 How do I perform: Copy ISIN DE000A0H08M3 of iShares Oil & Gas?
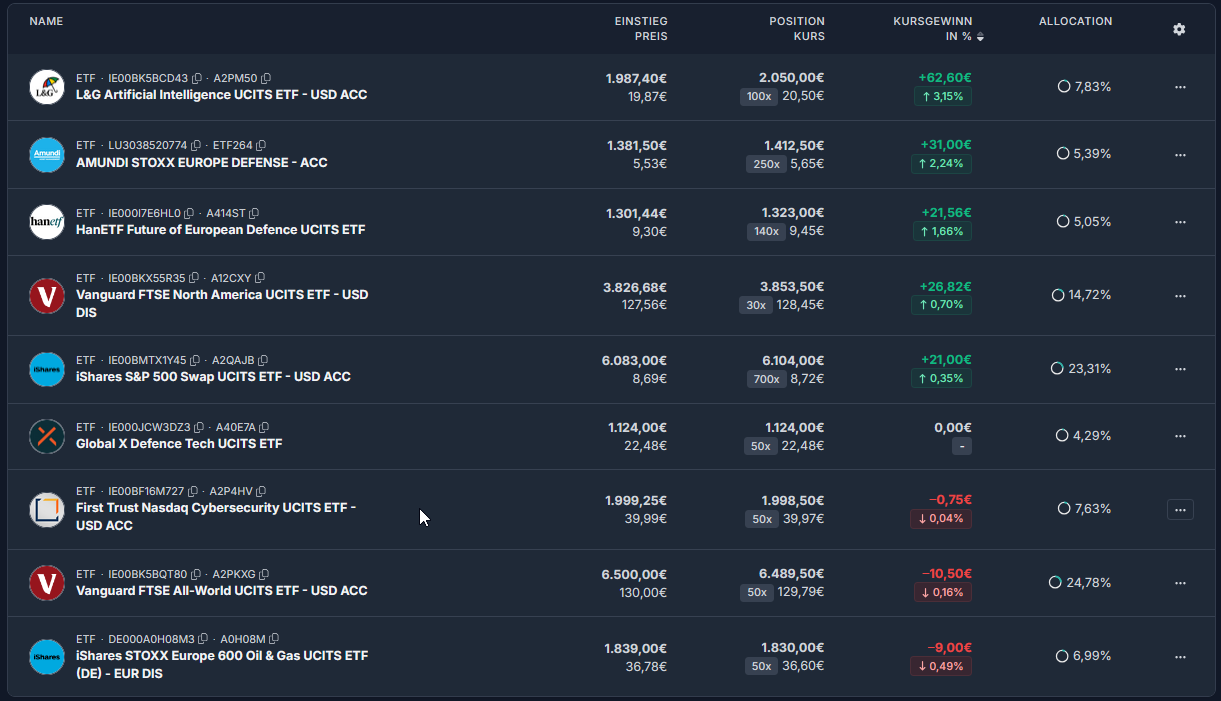[203, 639]
